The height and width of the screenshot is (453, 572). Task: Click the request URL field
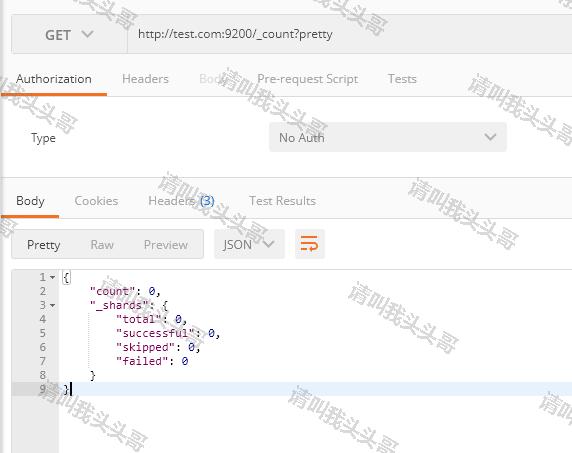(x=349, y=34)
